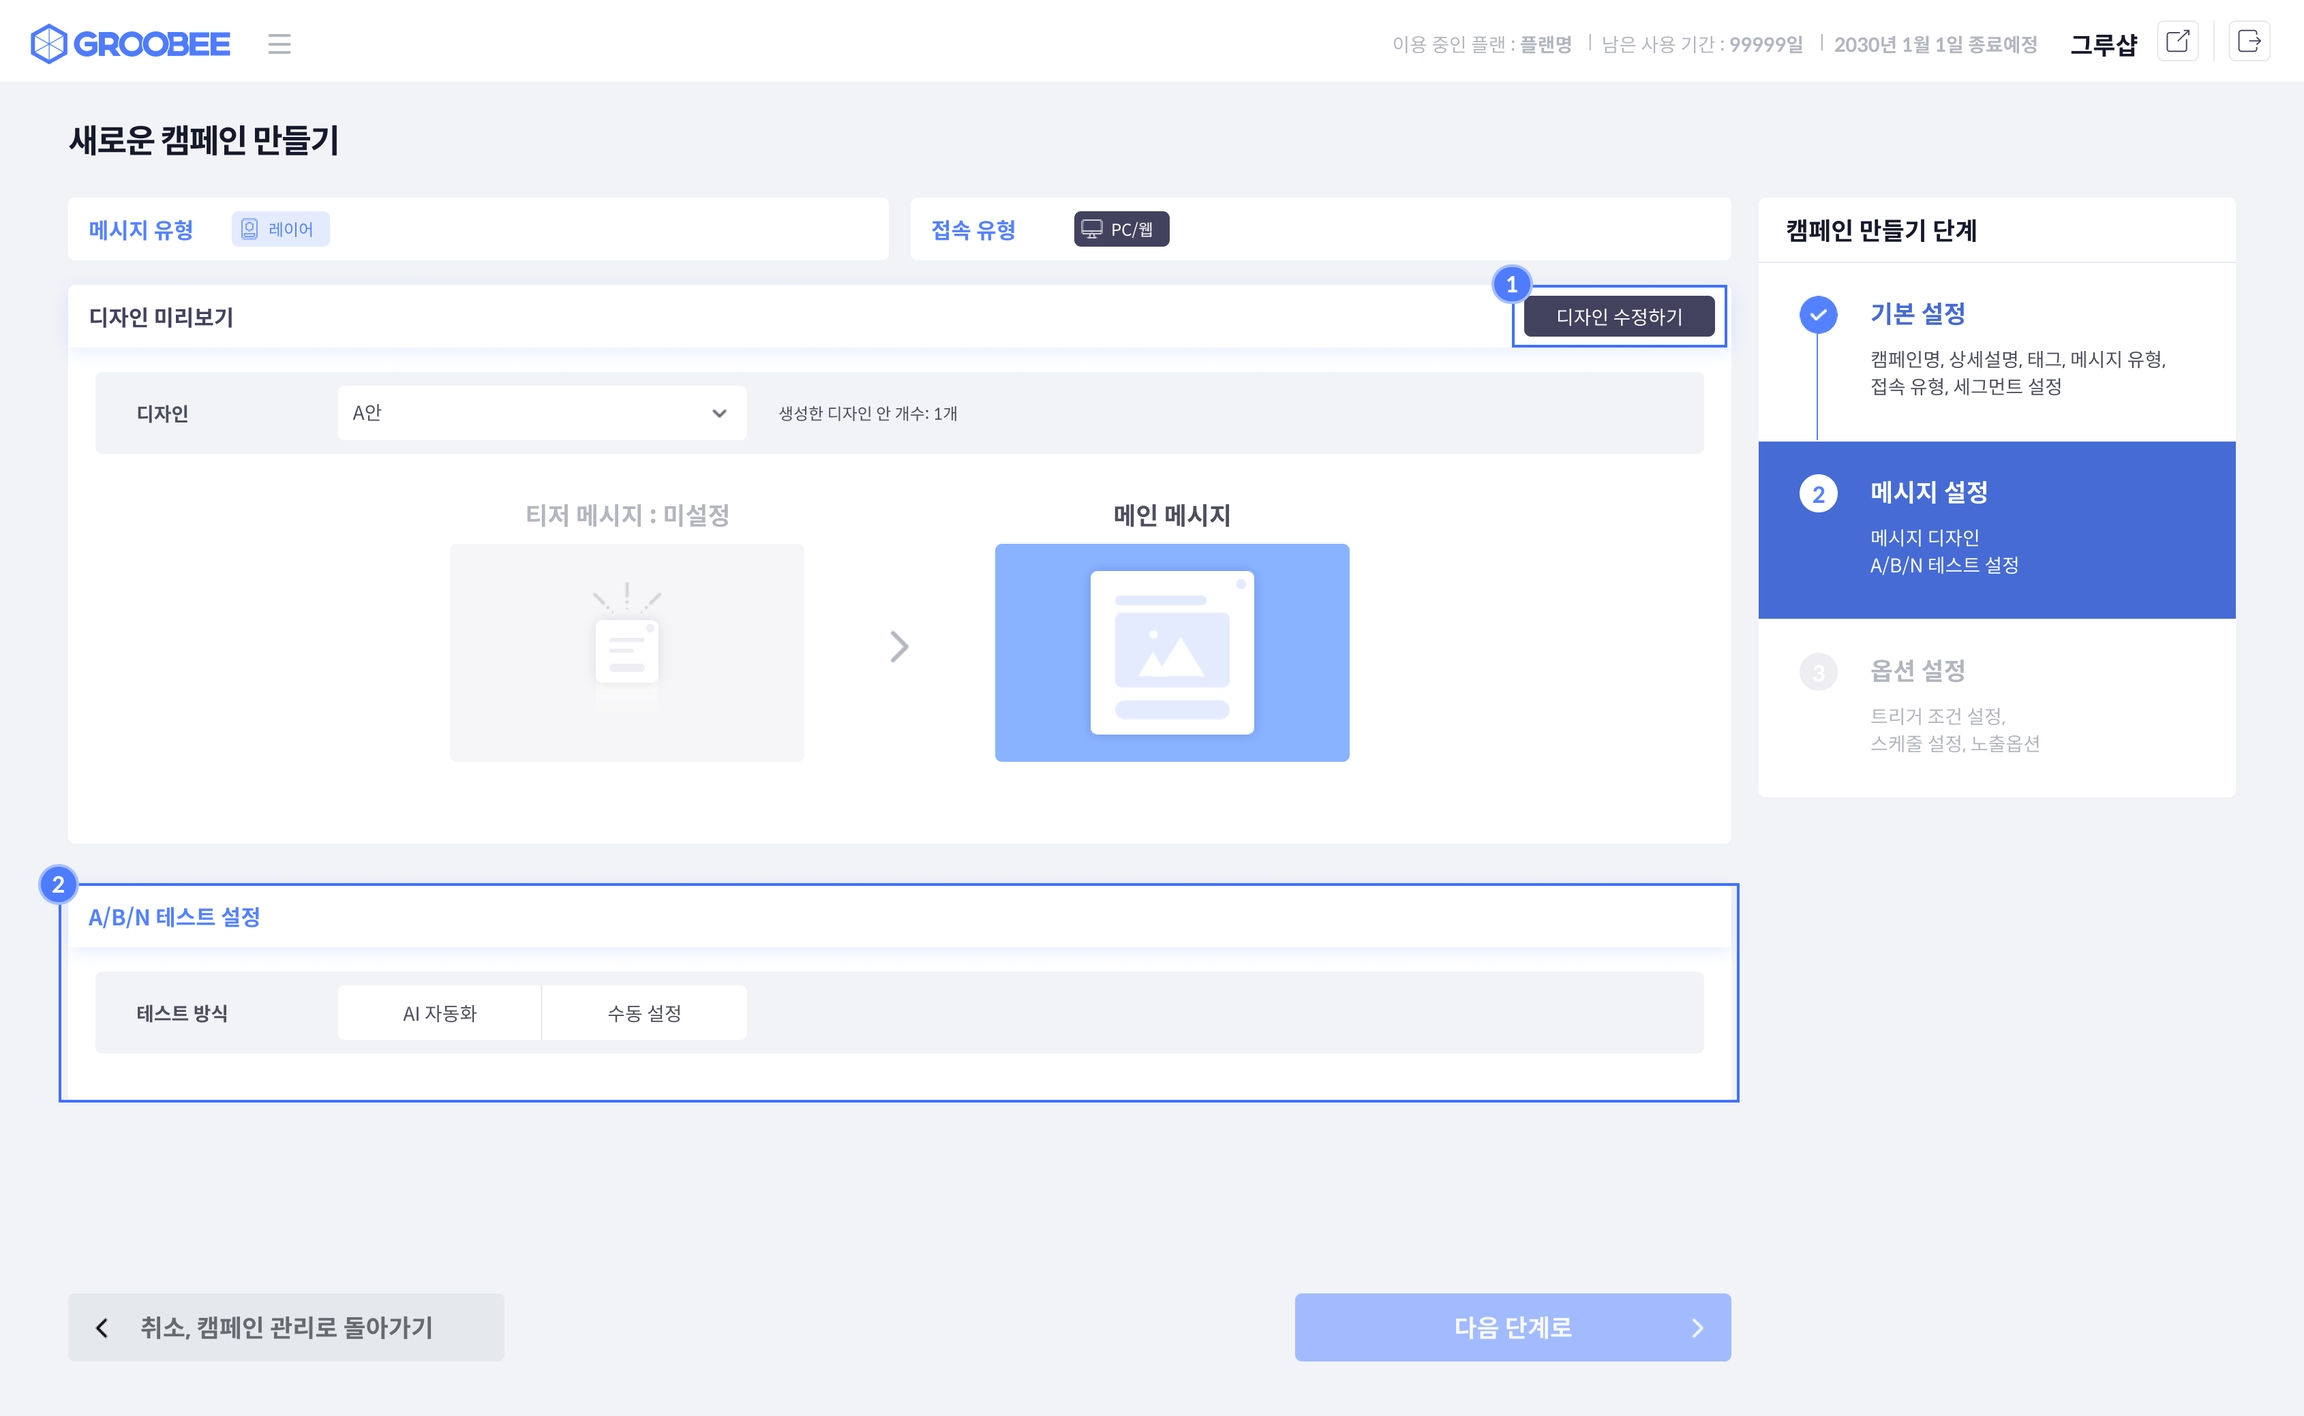
Task: Click the logout icon in the header
Action: coord(2248,42)
